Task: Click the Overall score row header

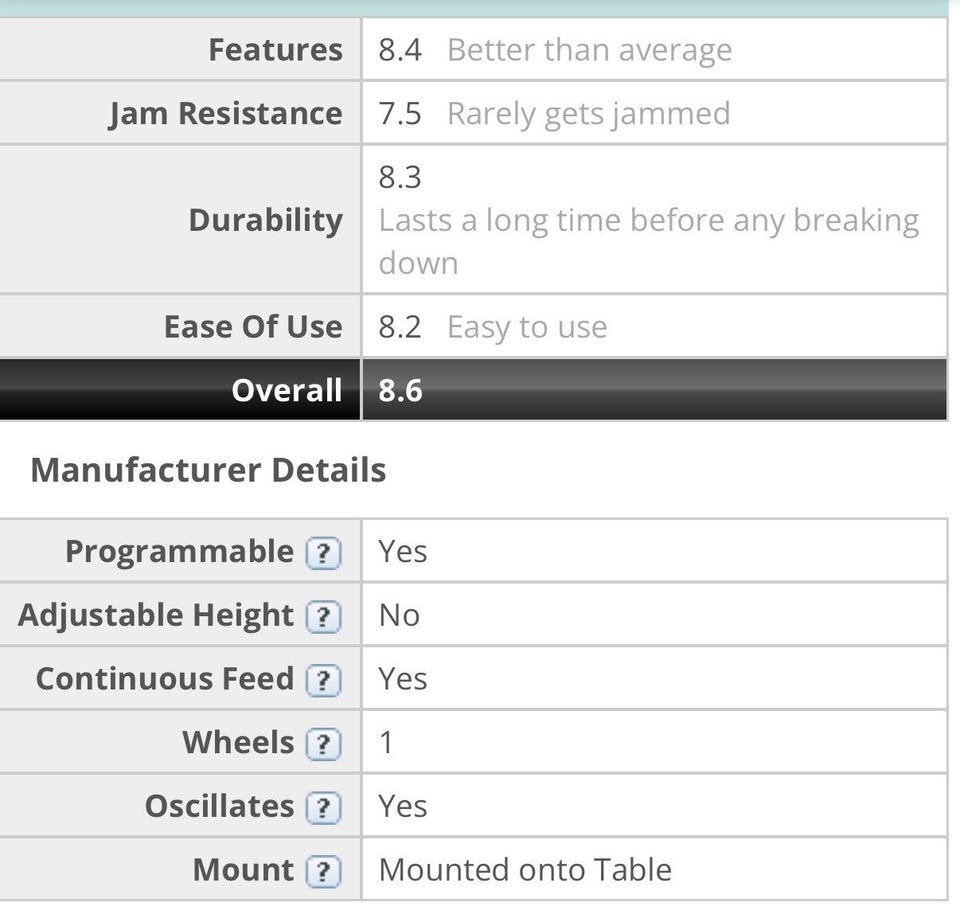Action: pos(286,390)
